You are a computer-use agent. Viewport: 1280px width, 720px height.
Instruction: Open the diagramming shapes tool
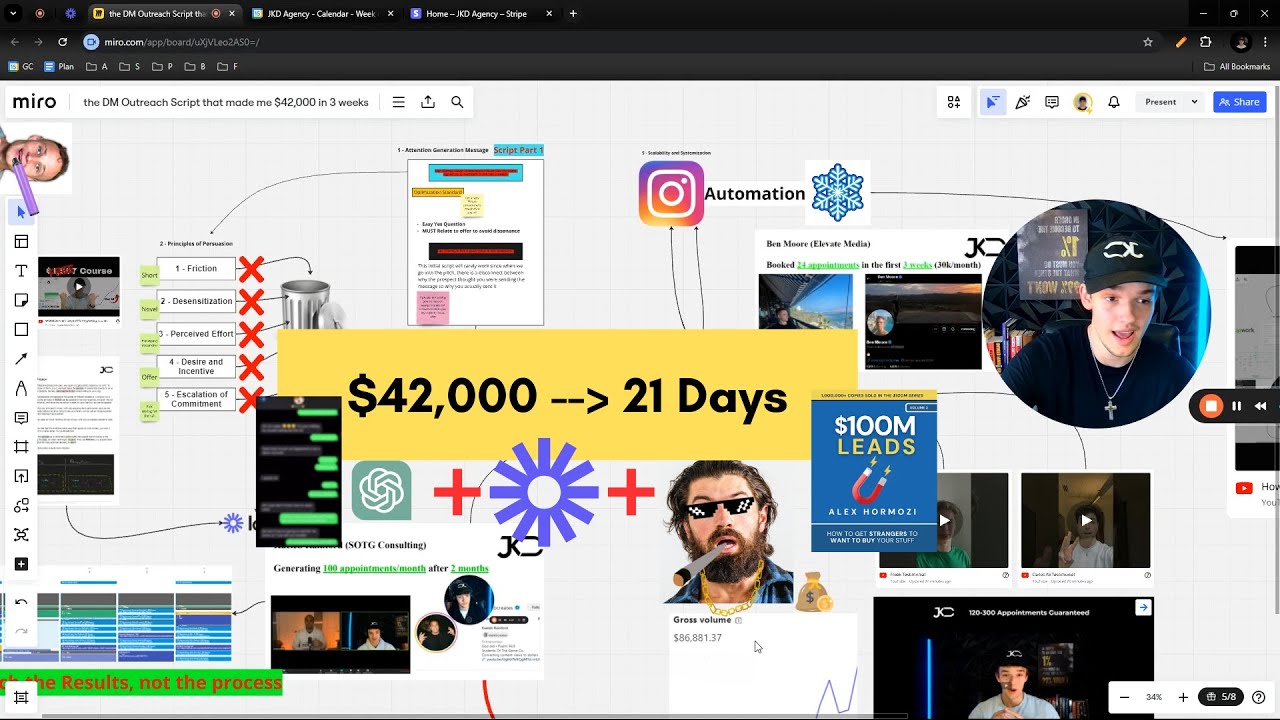[21, 505]
